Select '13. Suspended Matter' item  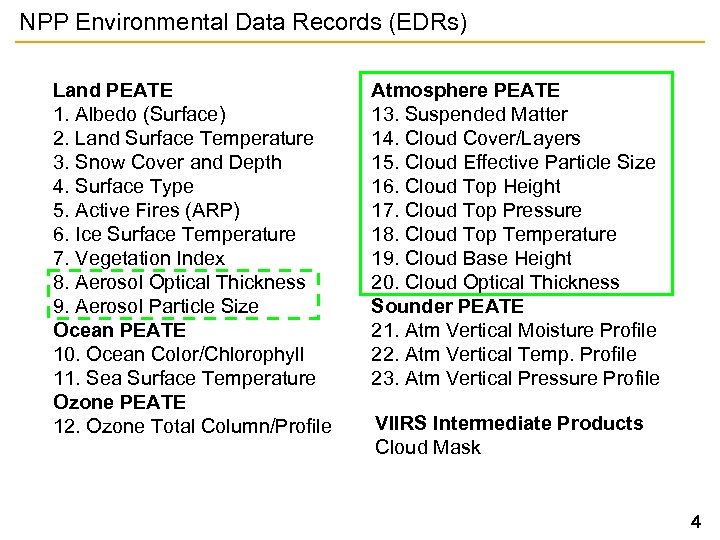click(x=470, y=114)
